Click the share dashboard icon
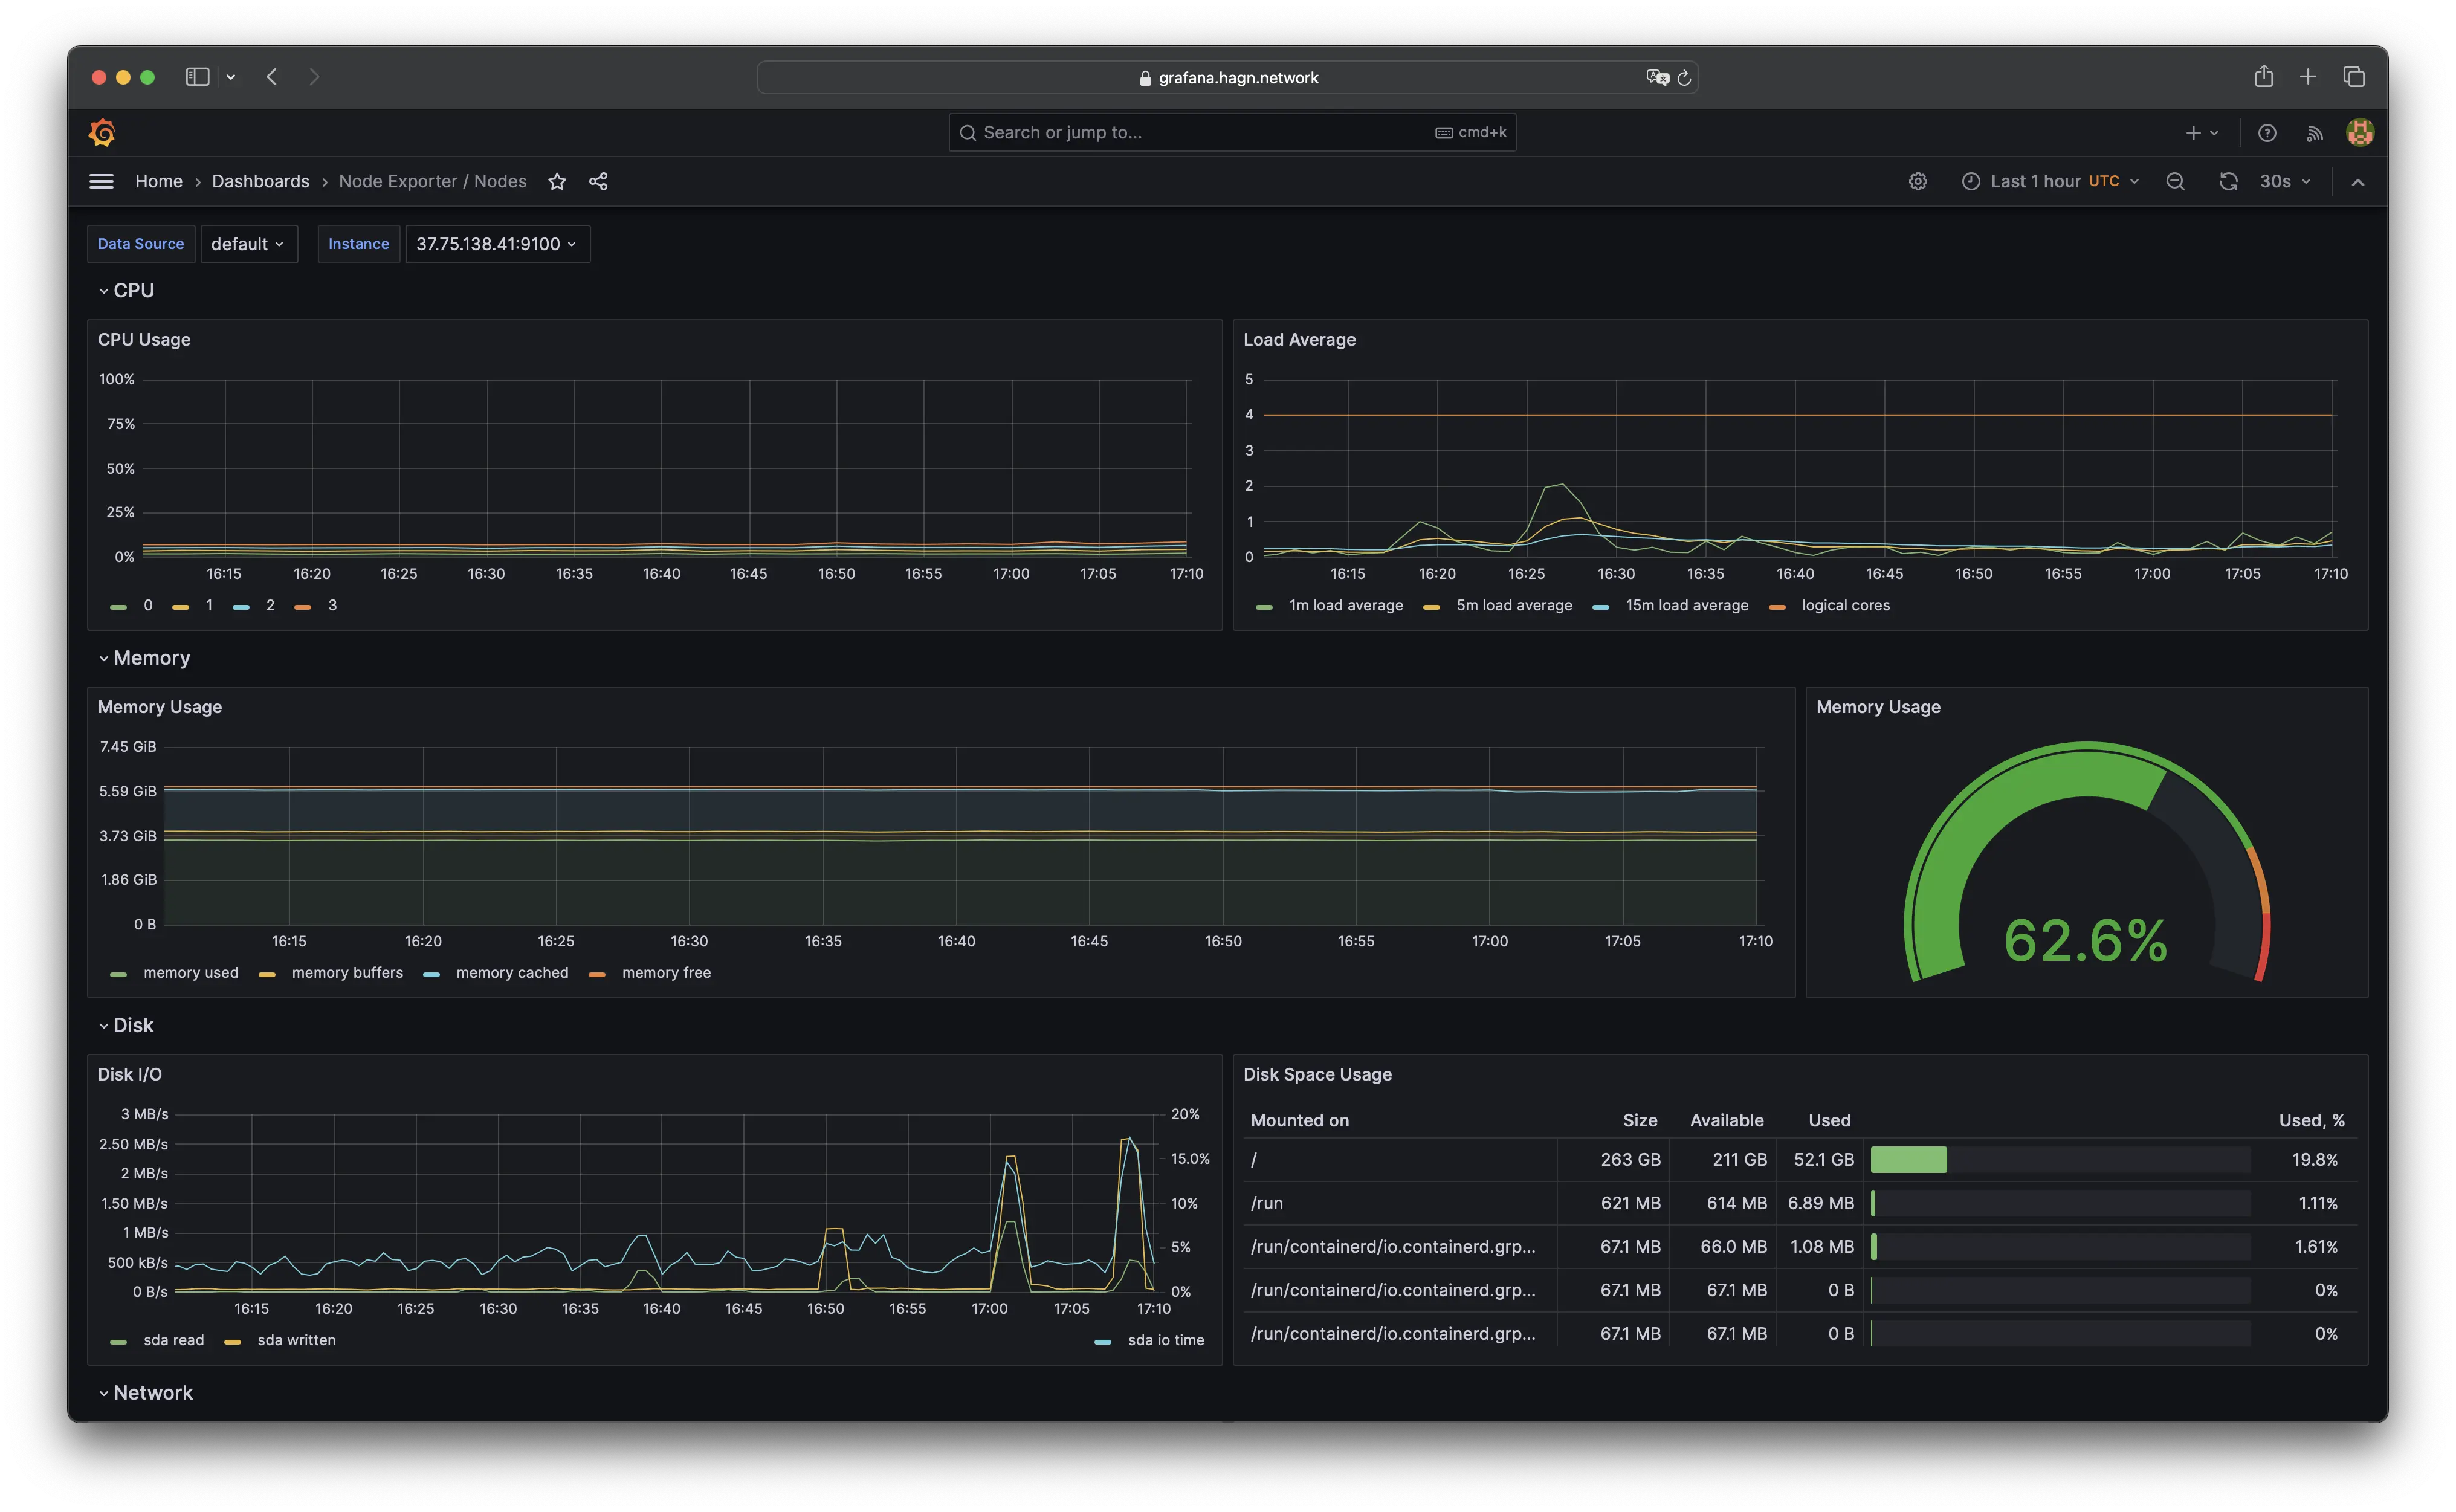This screenshot has height=1512, width=2456. 598,181
